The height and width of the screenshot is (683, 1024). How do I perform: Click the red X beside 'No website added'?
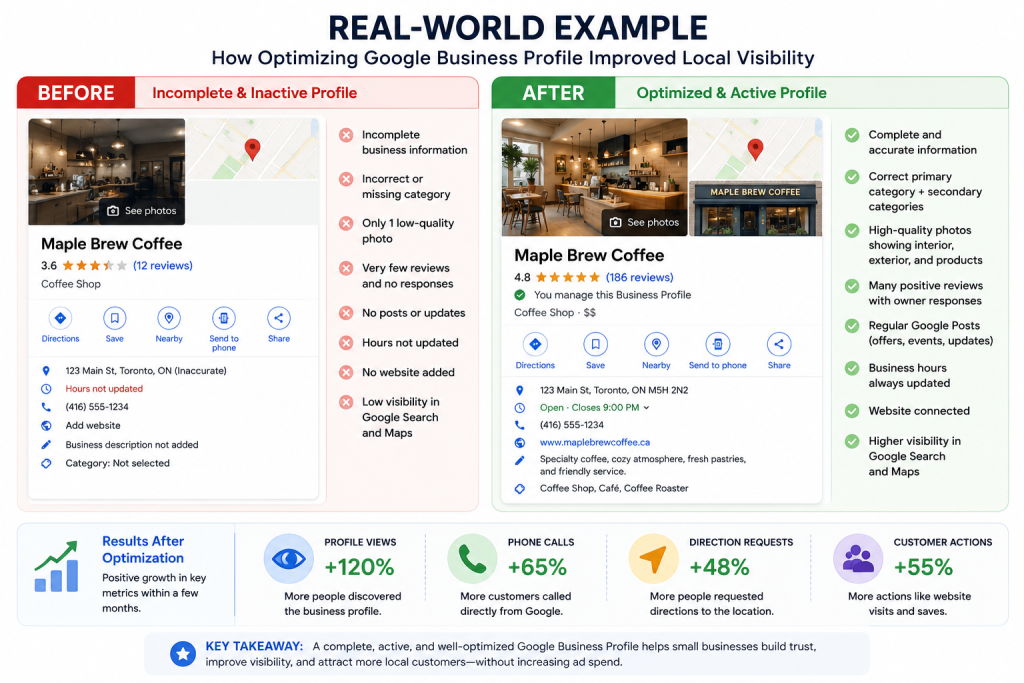[346, 372]
